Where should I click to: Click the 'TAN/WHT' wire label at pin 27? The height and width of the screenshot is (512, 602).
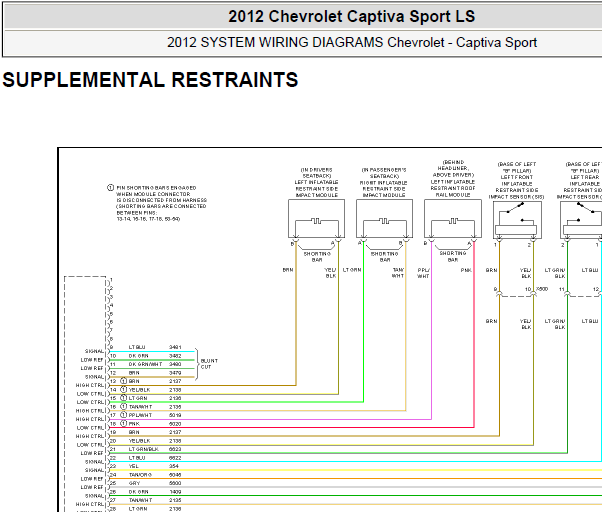(141, 500)
